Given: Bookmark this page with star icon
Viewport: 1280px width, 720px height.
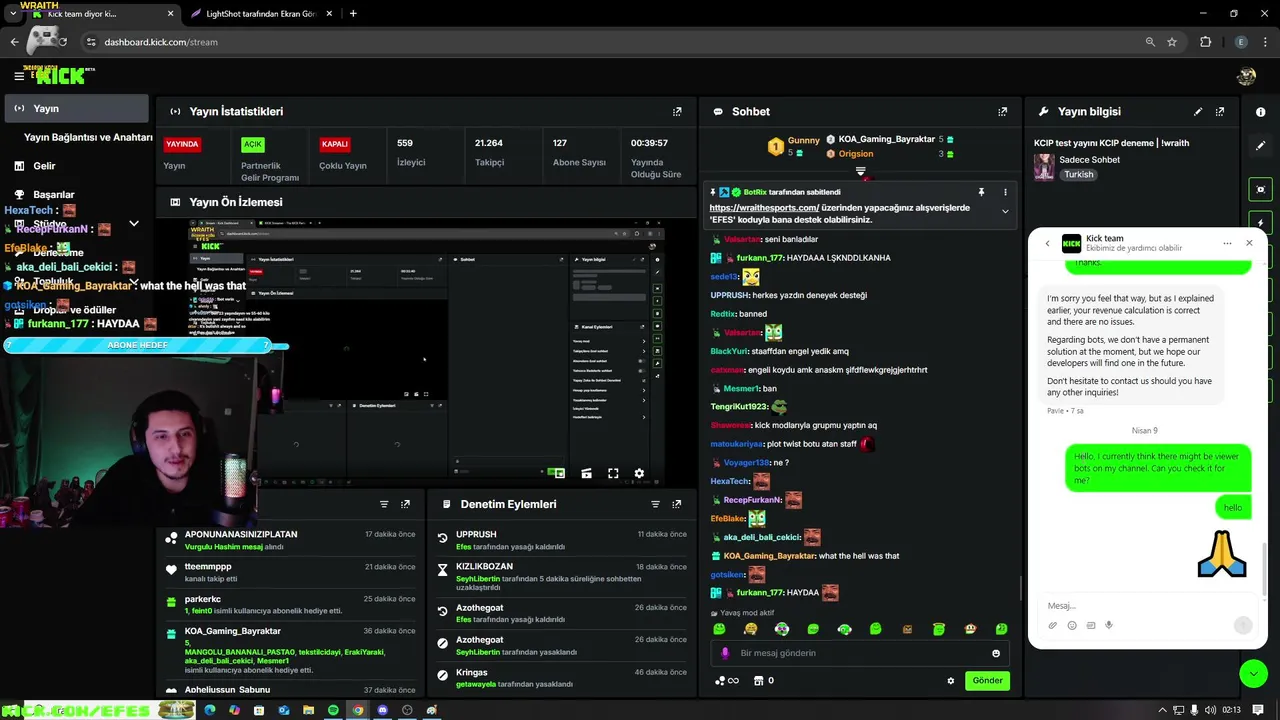Looking at the screenshot, I should [x=1172, y=42].
